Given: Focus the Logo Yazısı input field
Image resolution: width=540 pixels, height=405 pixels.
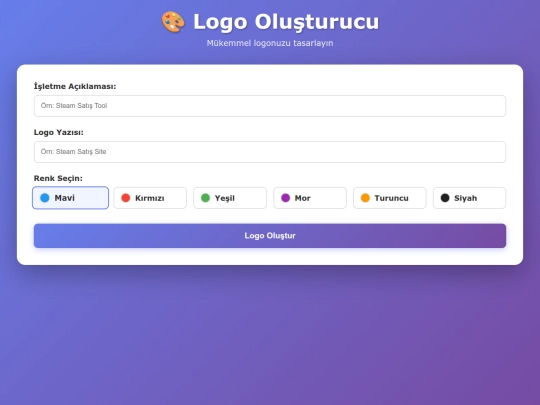Looking at the screenshot, I should (x=270, y=152).
